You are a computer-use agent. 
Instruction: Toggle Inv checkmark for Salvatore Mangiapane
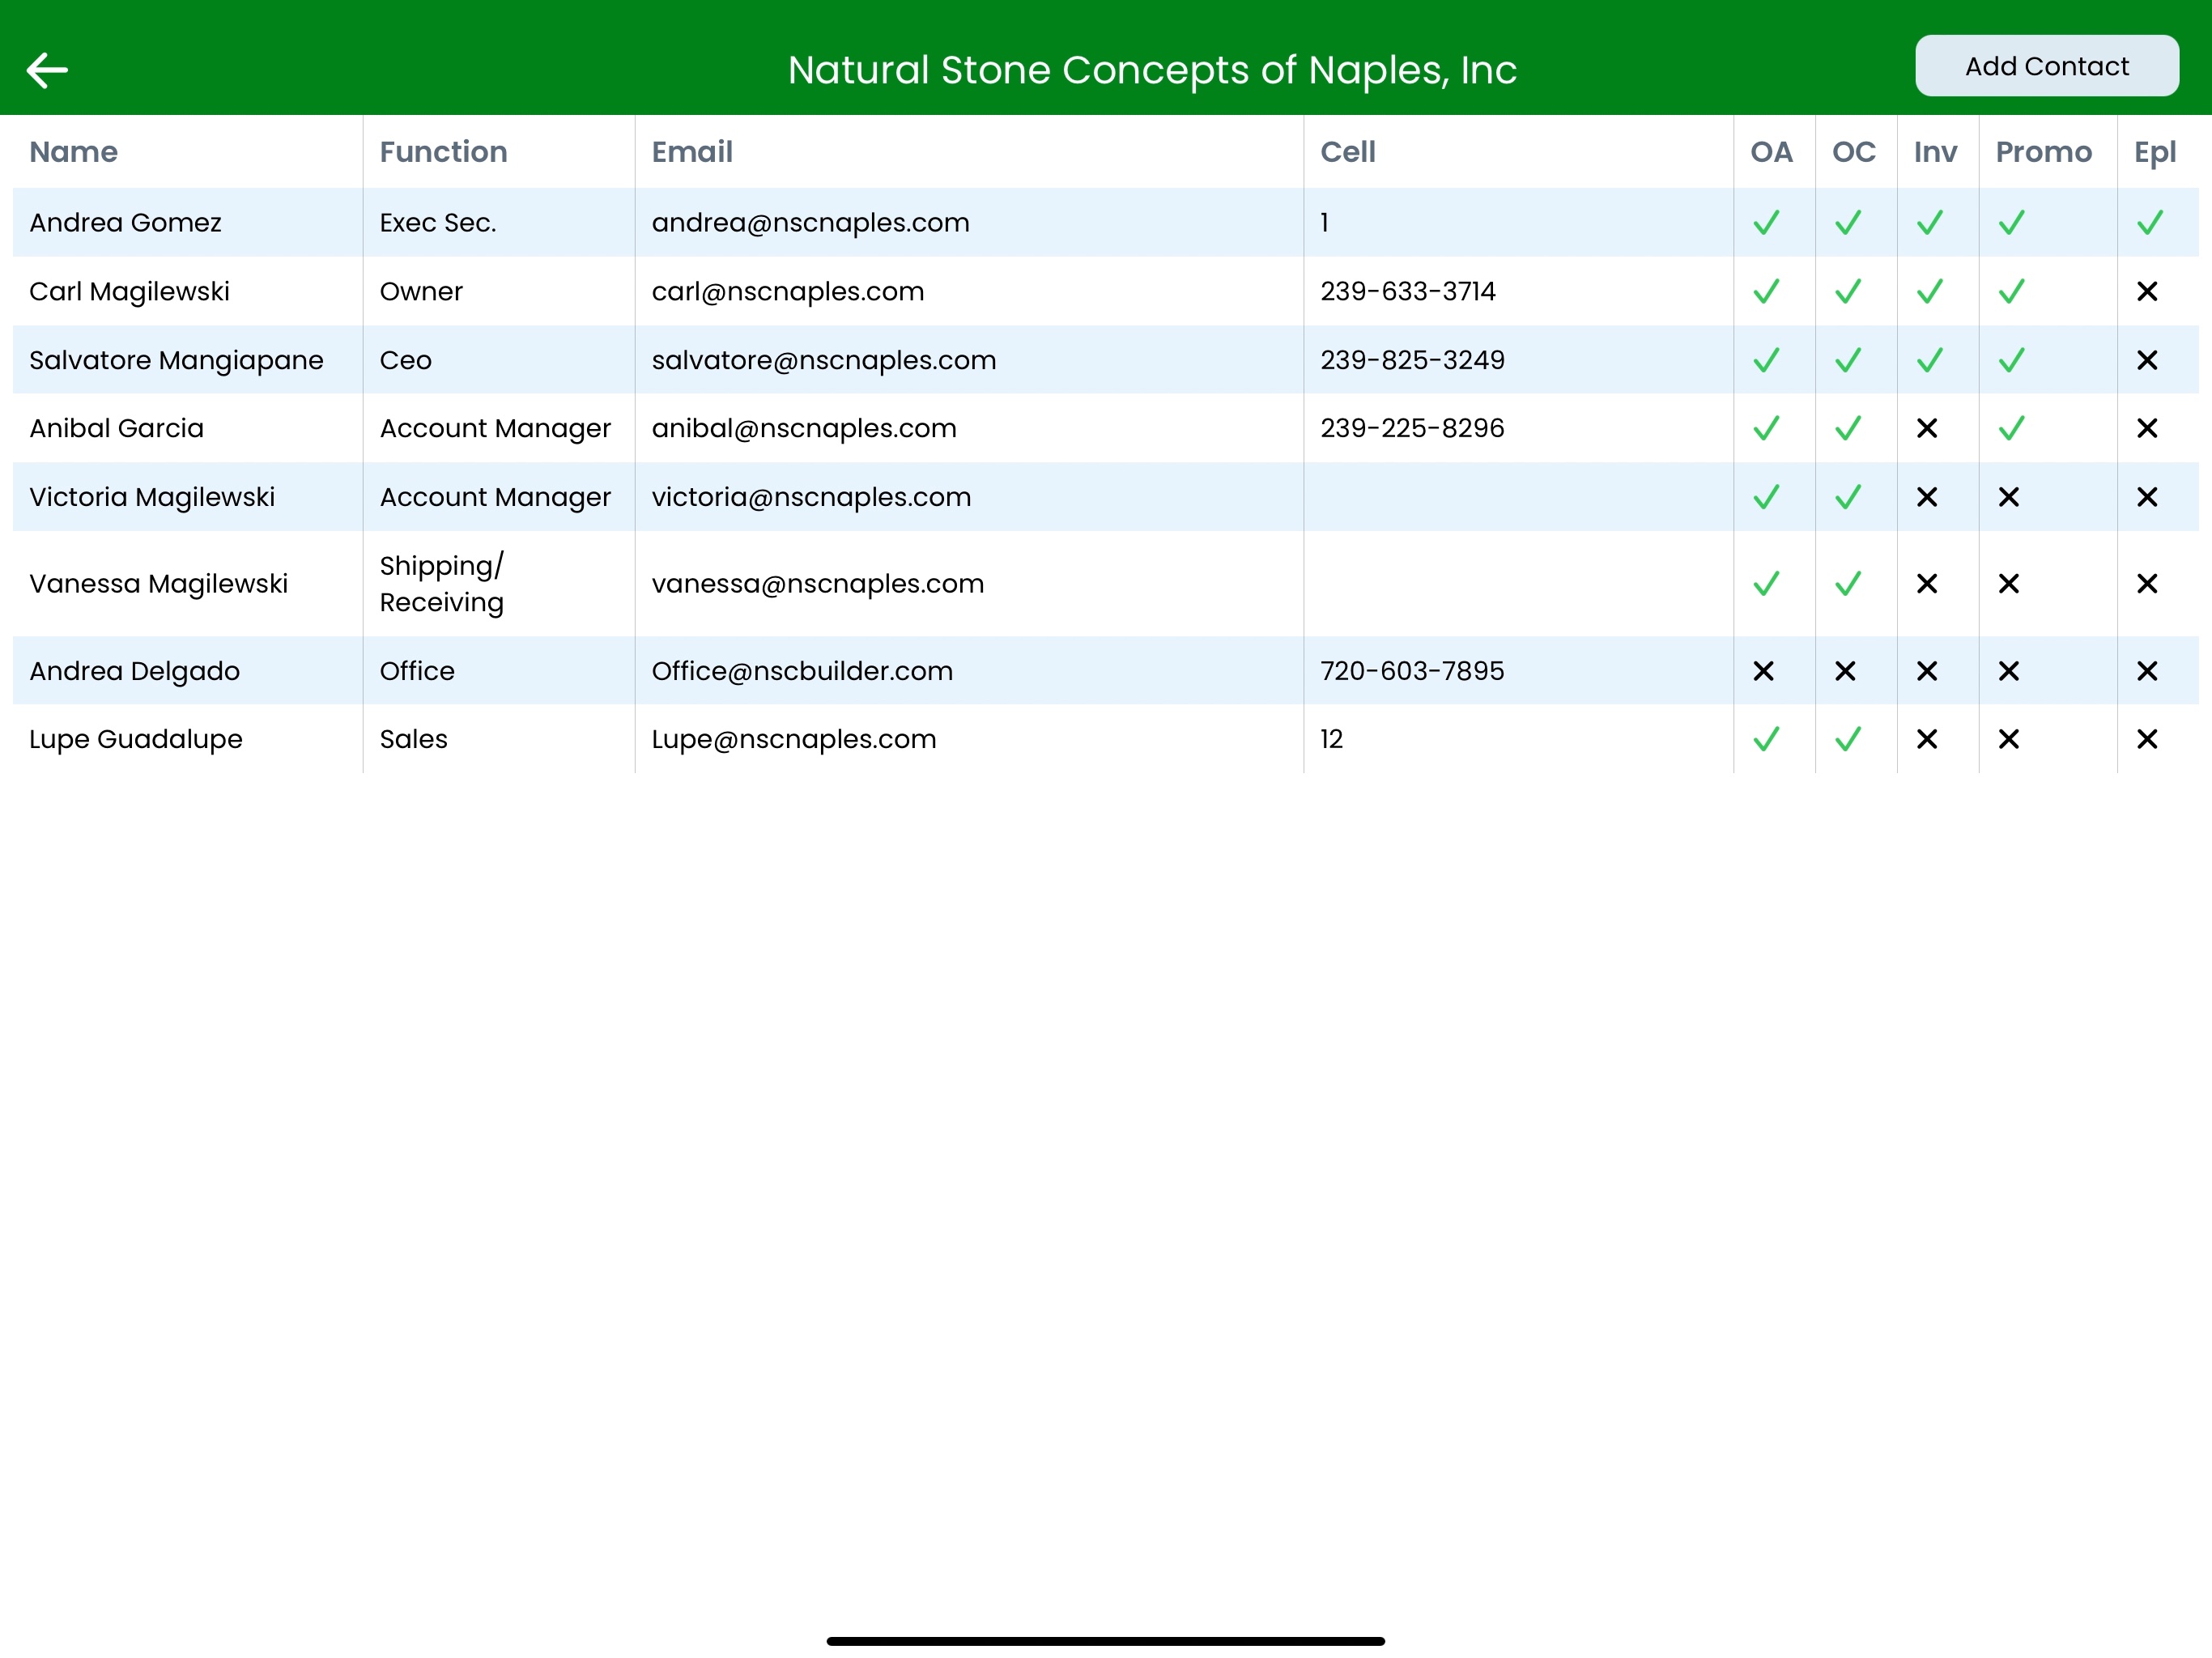point(1930,360)
